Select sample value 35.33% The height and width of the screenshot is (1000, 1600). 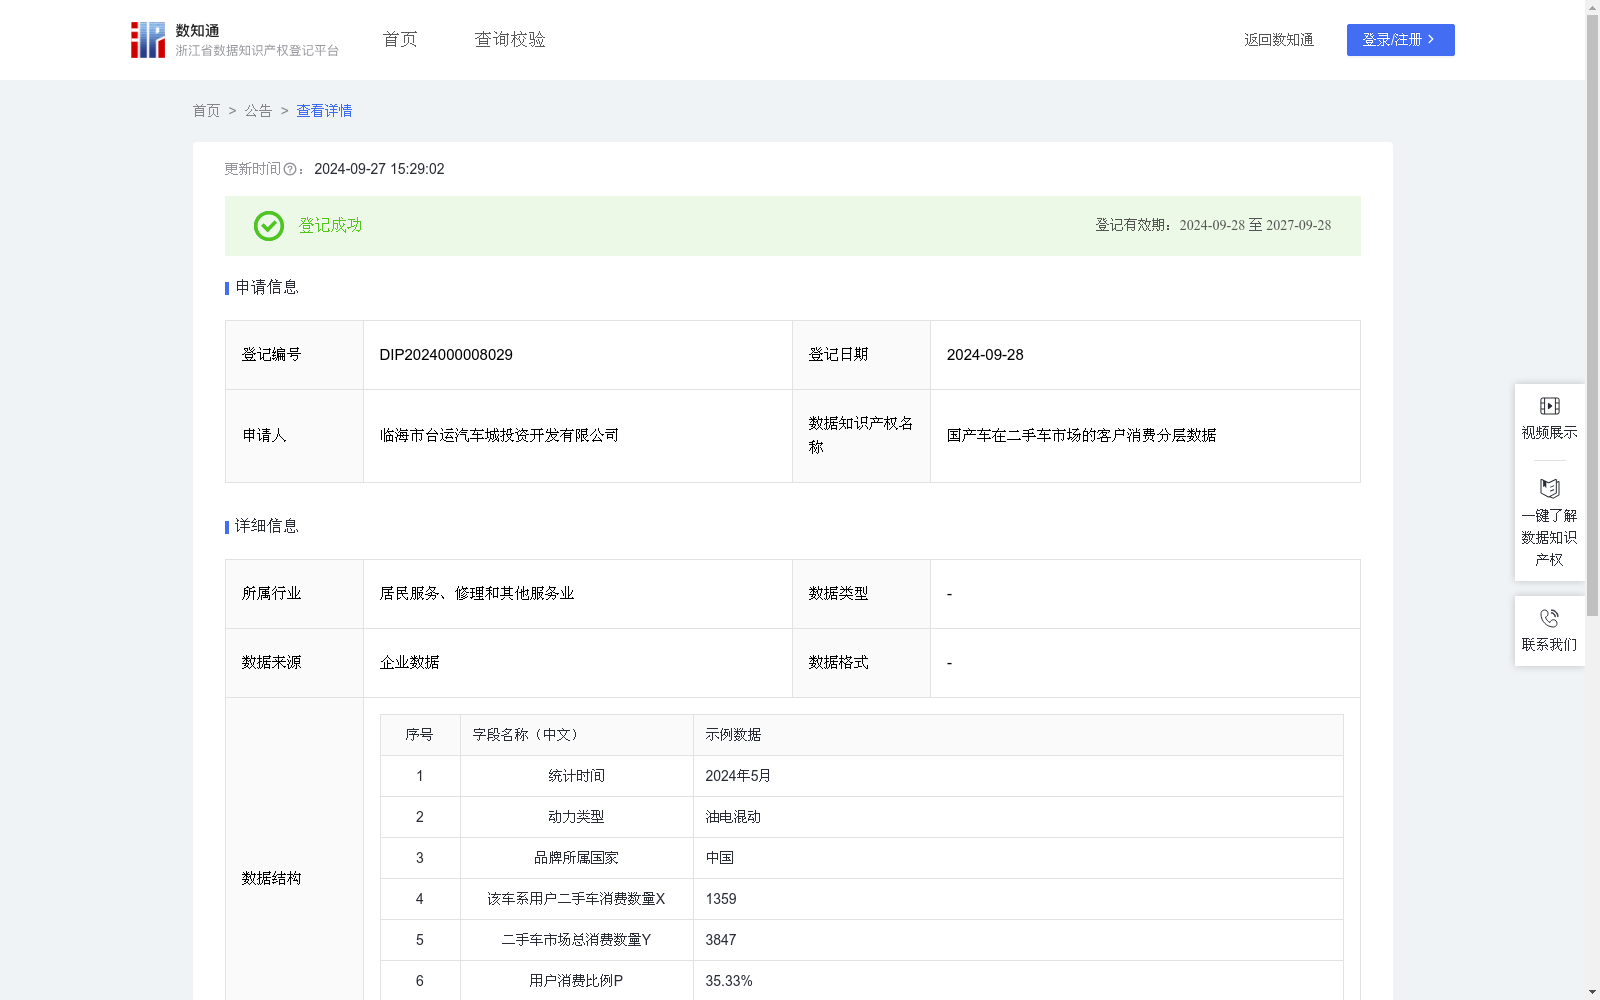click(729, 981)
